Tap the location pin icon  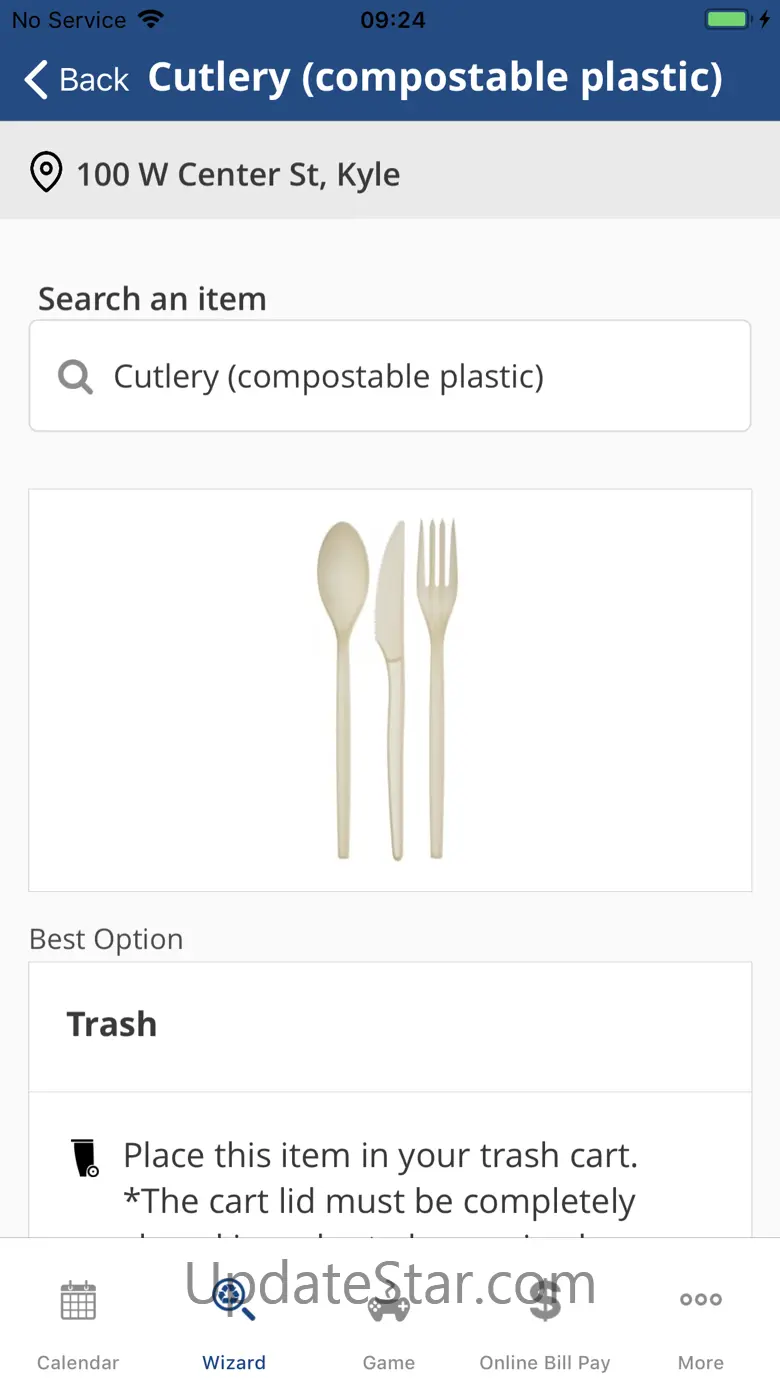[x=46, y=173]
